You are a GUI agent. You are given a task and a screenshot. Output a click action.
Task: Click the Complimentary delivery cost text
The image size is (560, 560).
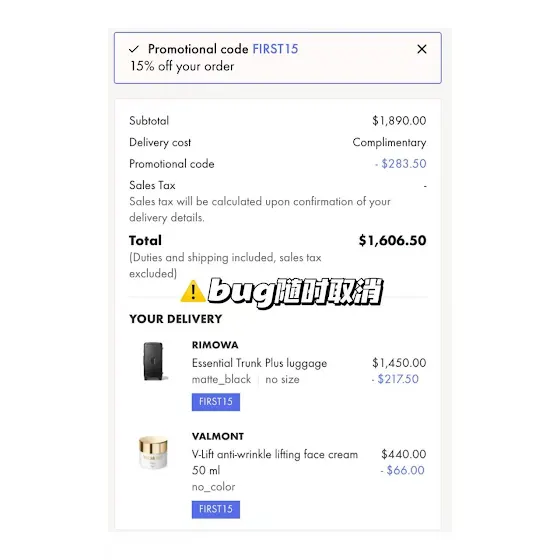click(x=389, y=142)
